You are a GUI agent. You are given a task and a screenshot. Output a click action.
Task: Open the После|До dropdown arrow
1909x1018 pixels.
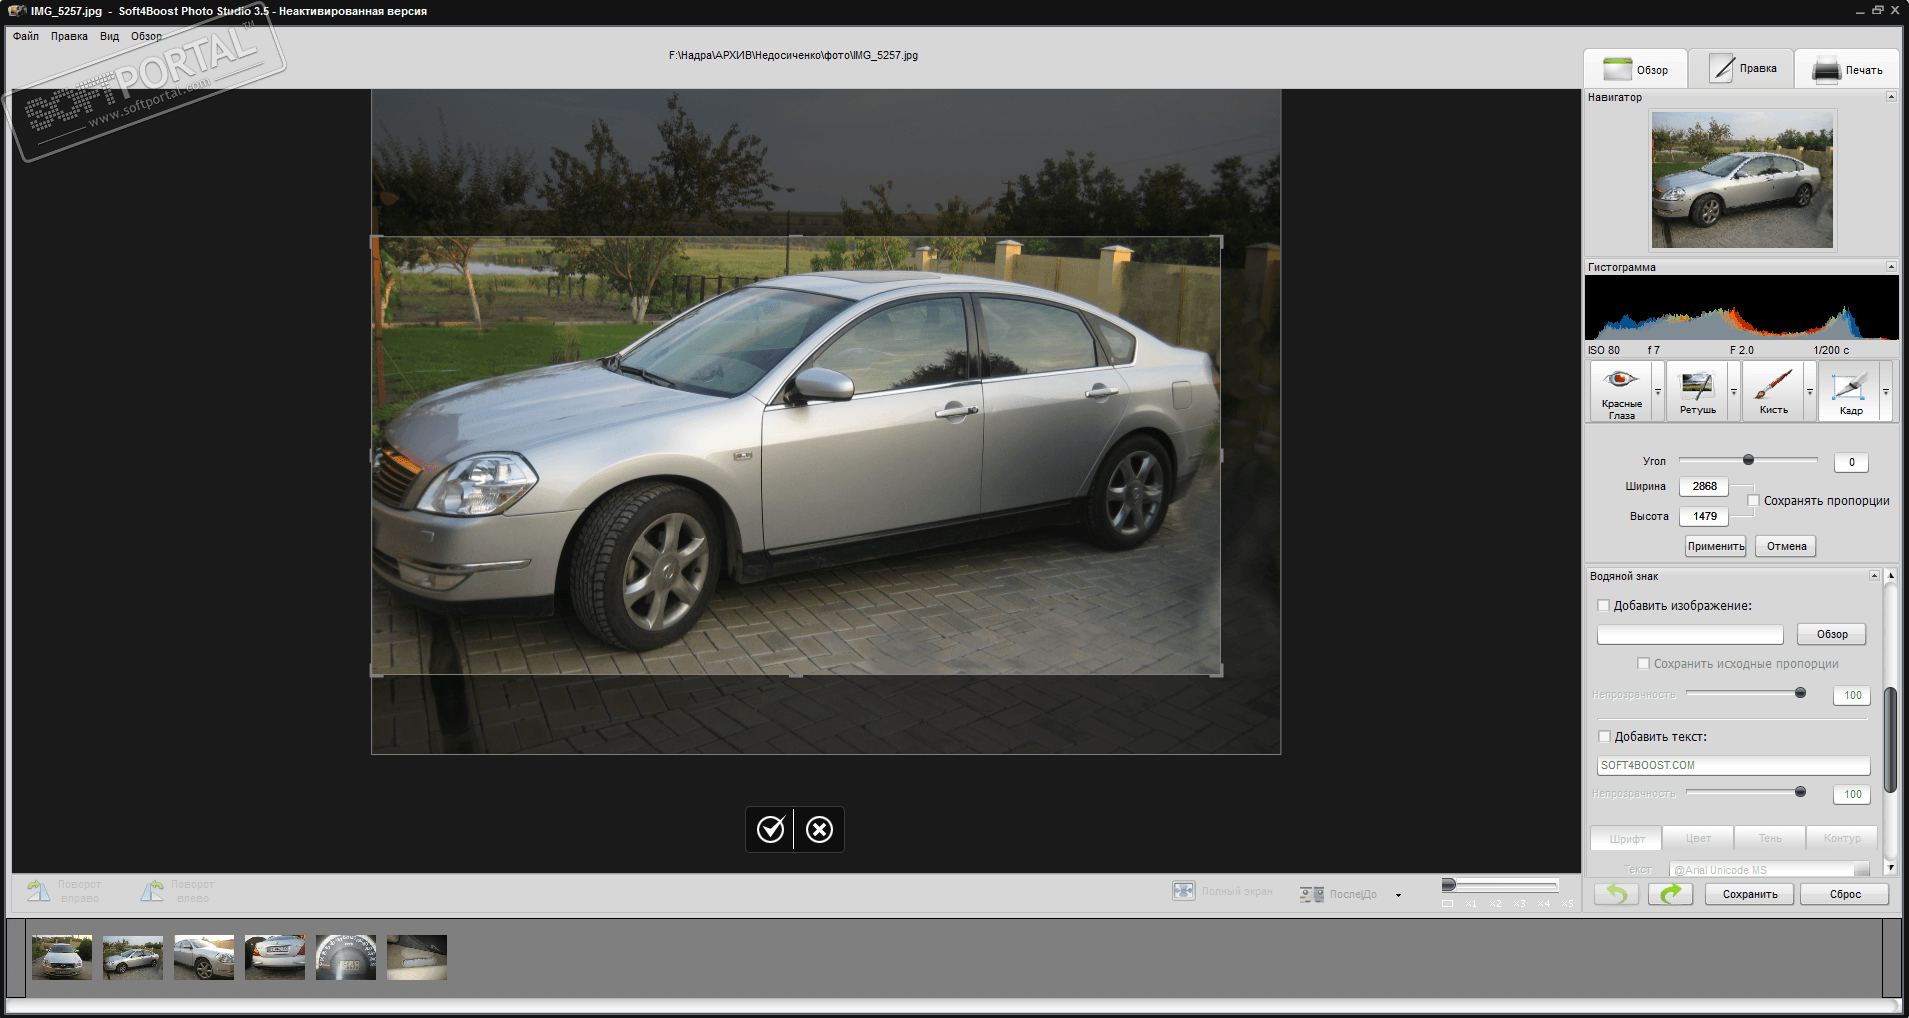1398,895
